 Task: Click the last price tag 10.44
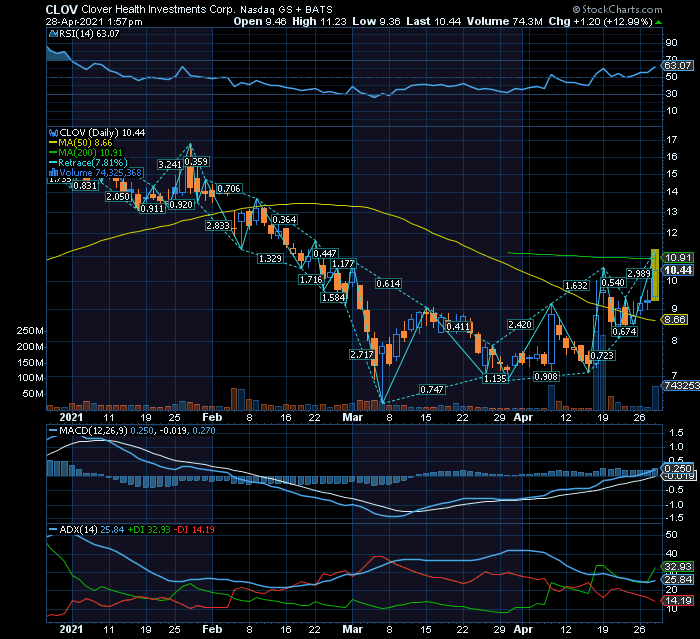(678, 270)
